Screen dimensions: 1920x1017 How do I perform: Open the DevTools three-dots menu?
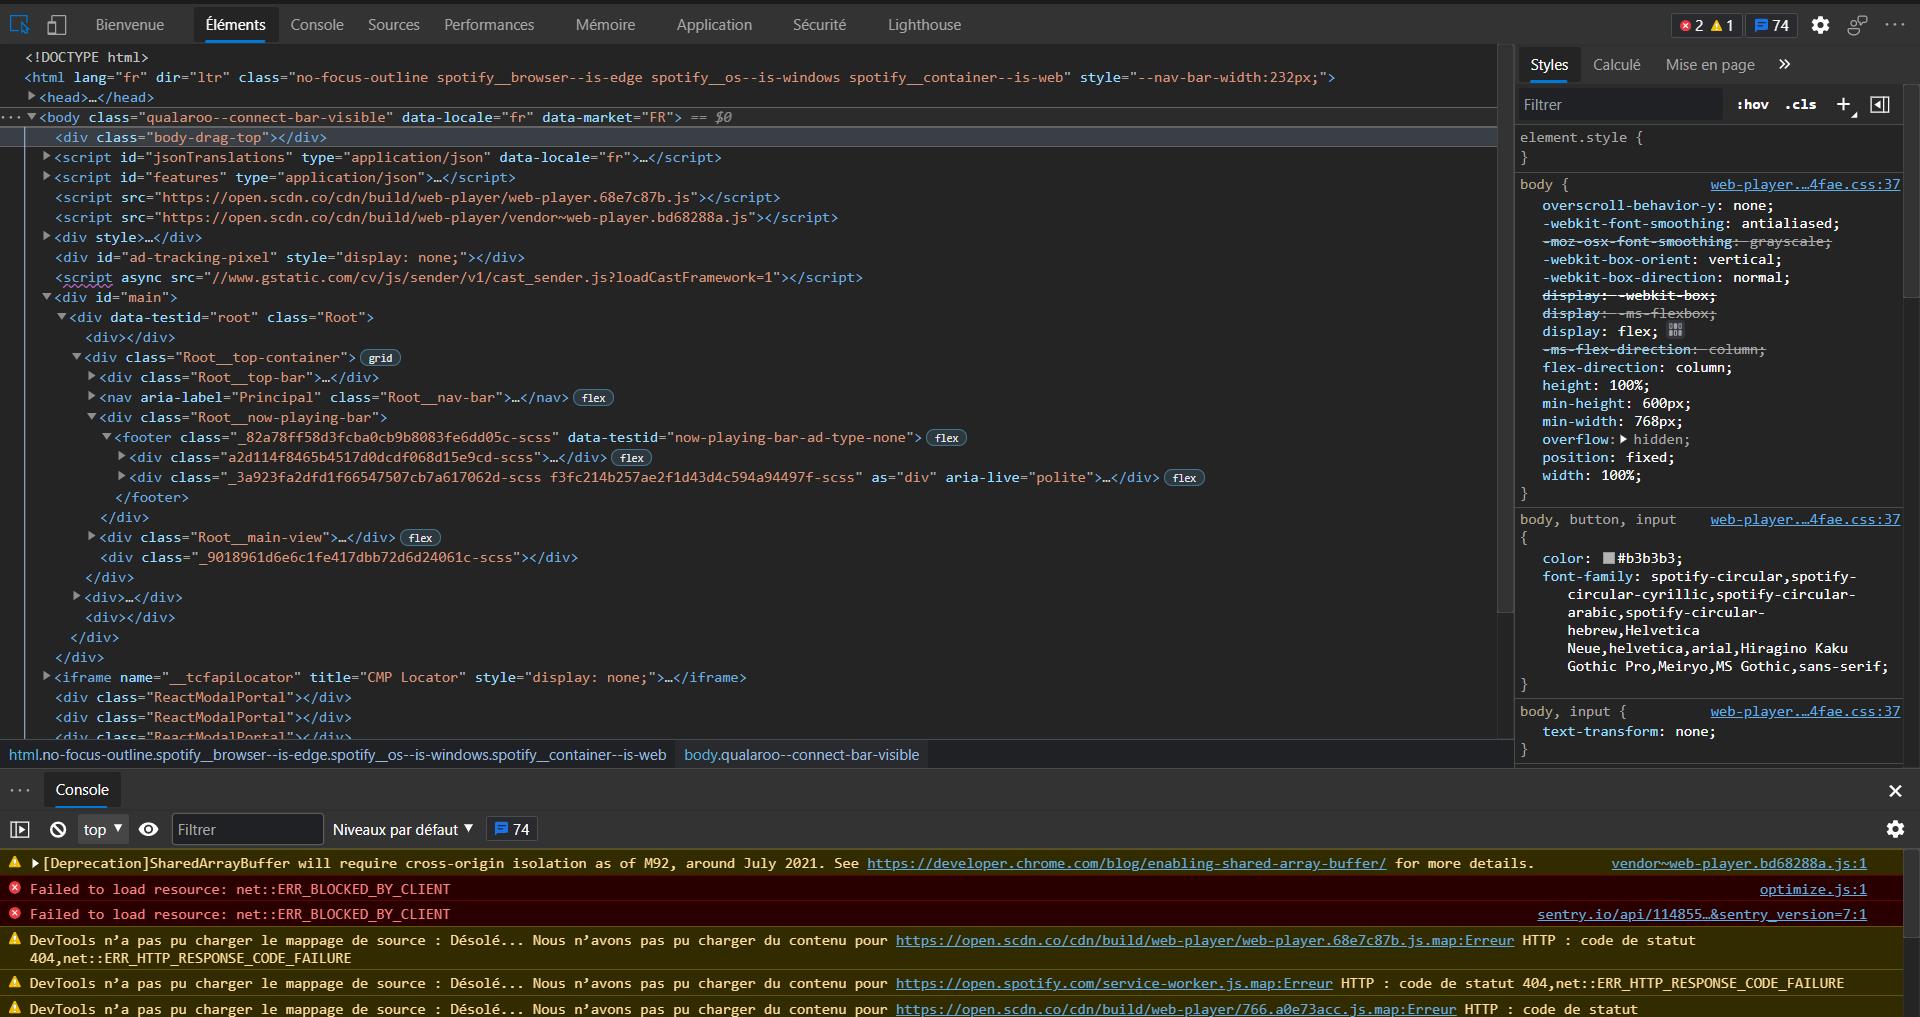[x=1894, y=25]
